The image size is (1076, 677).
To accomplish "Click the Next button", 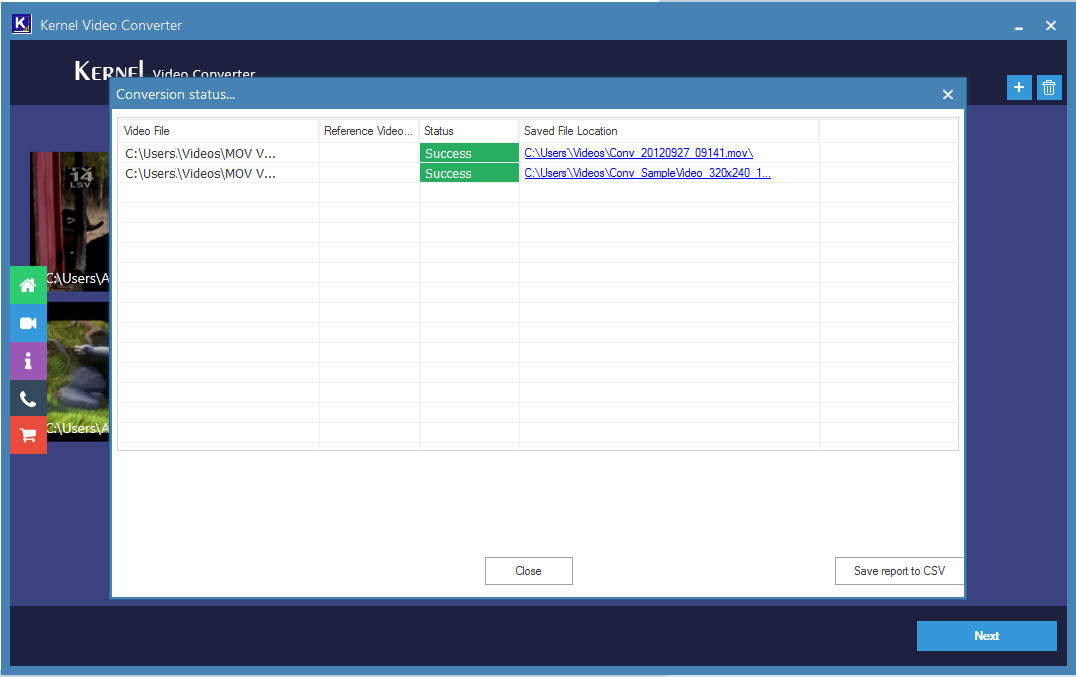I will click(x=987, y=636).
